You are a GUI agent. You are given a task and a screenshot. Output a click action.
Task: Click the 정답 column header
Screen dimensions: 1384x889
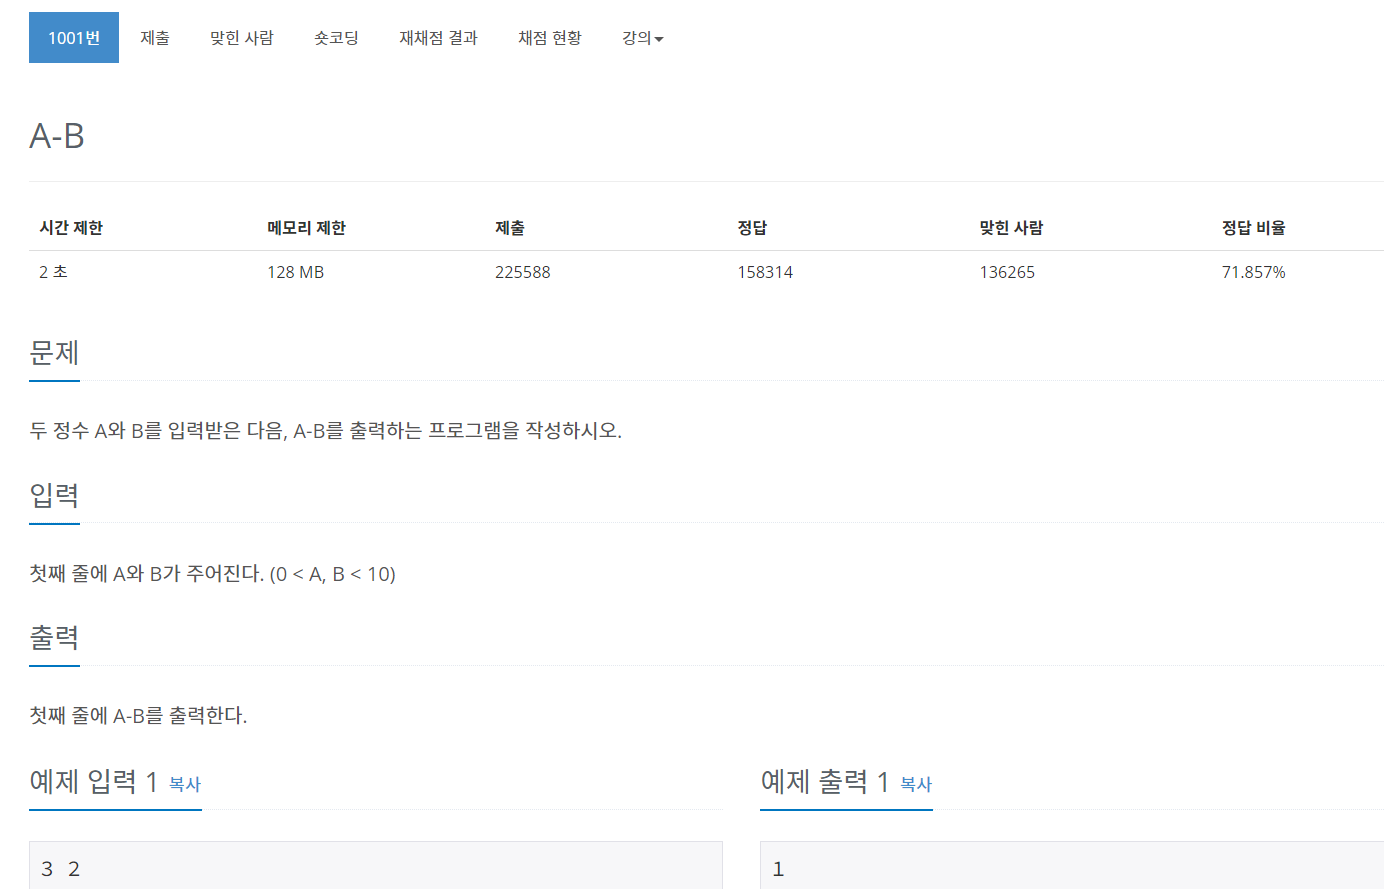752,228
